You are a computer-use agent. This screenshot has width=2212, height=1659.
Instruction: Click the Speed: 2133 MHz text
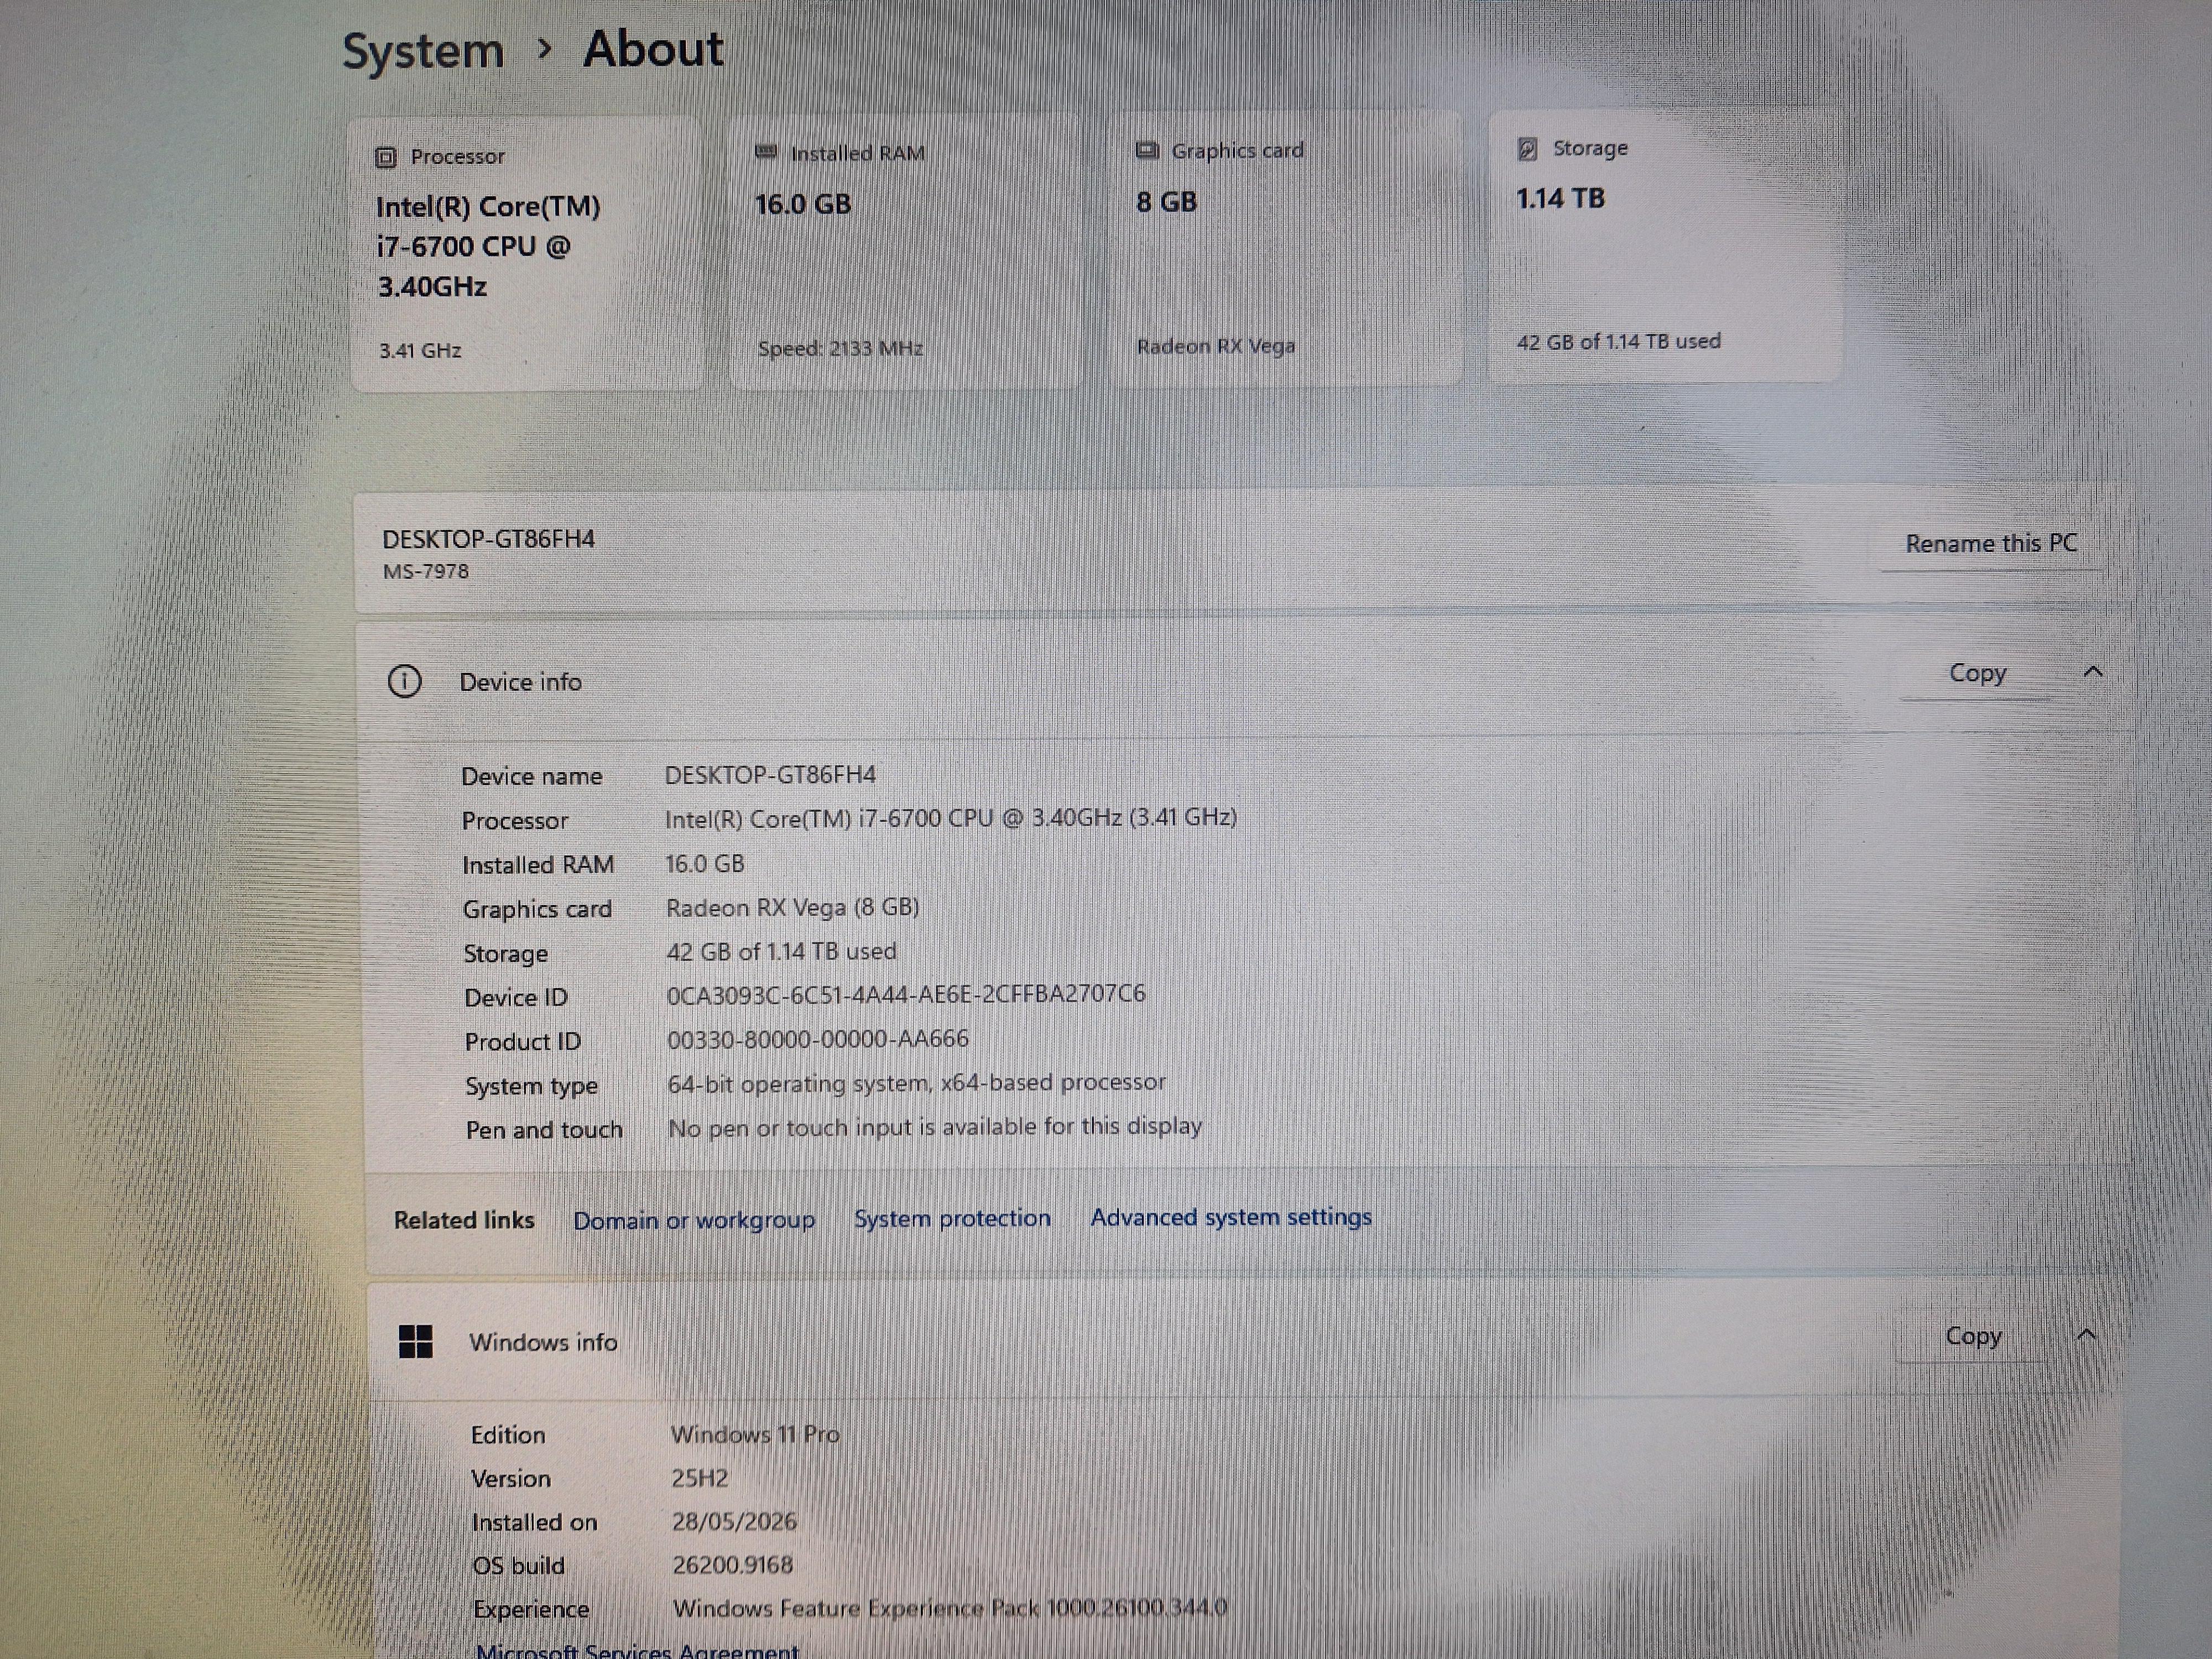[x=840, y=348]
